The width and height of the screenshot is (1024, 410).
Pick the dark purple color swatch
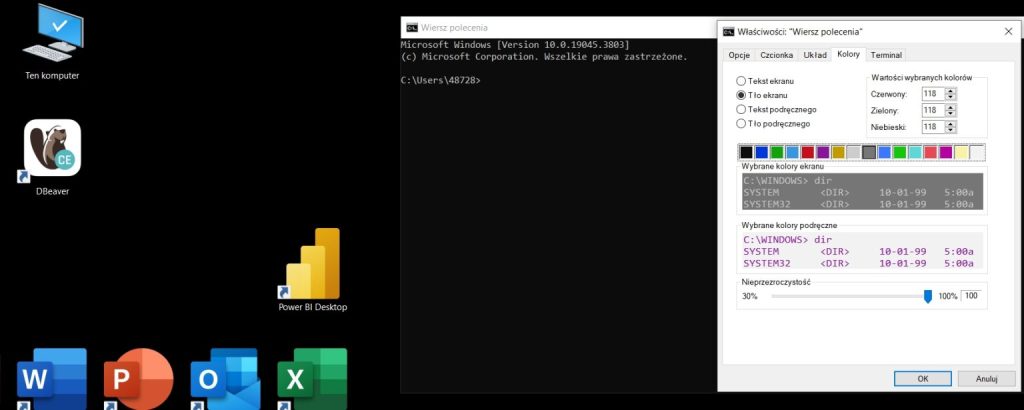[823, 152]
